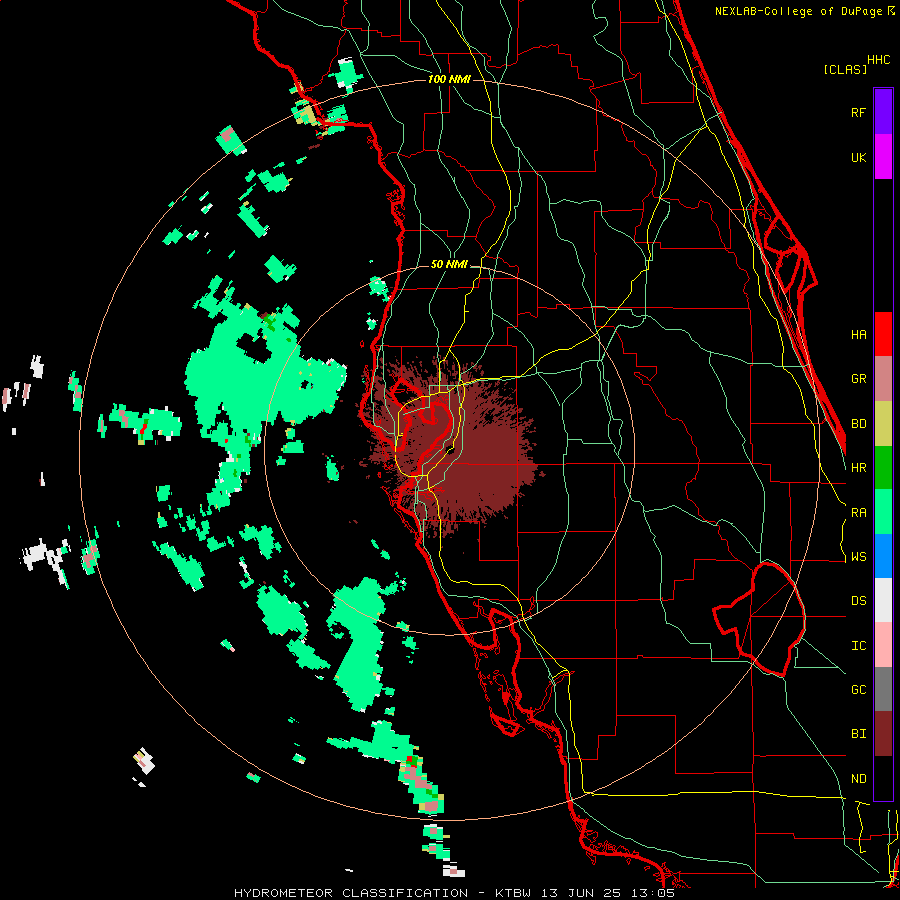
Task: Click the BI legend label text
Action: point(858,734)
